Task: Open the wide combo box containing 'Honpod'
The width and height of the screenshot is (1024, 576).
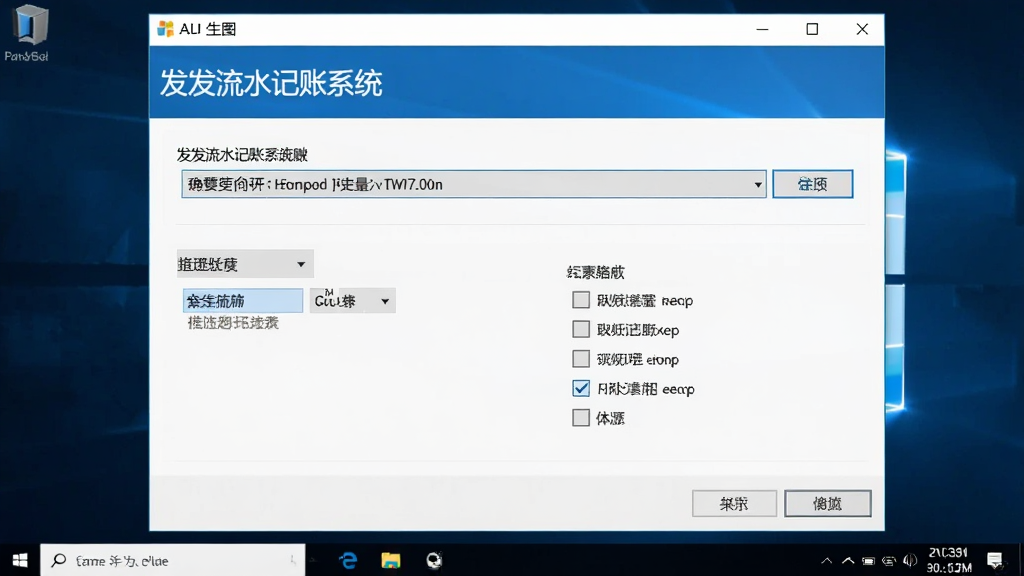Action: (x=473, y=184)
